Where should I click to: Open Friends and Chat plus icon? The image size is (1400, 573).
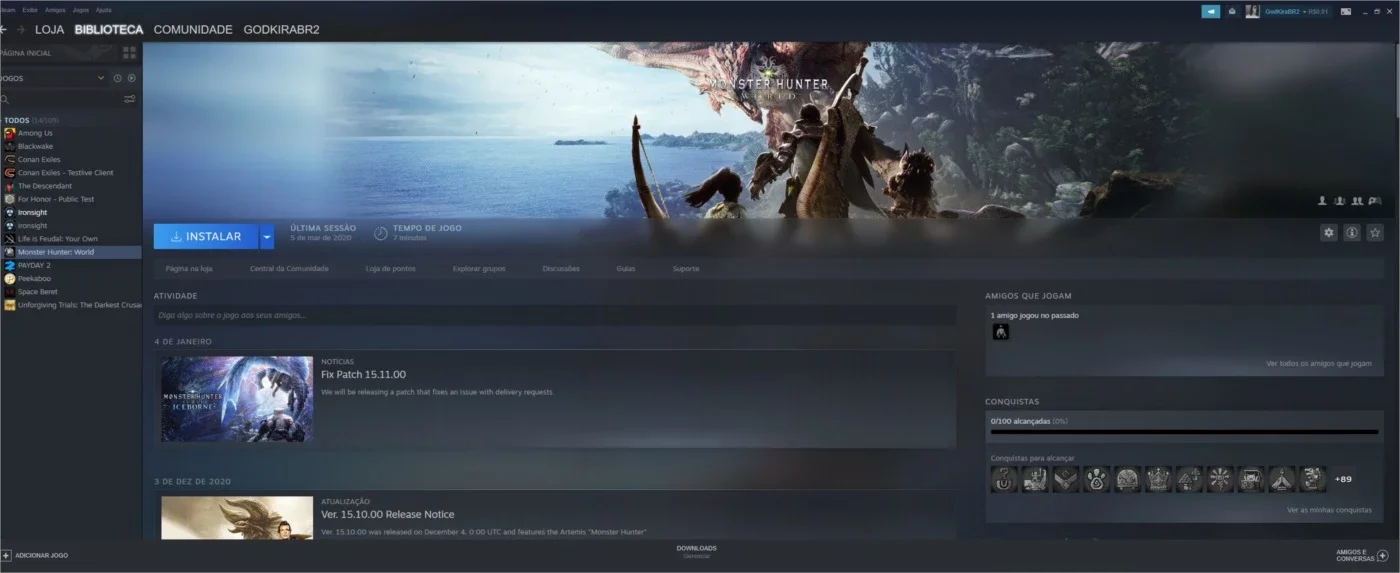tap(1382, 555)
